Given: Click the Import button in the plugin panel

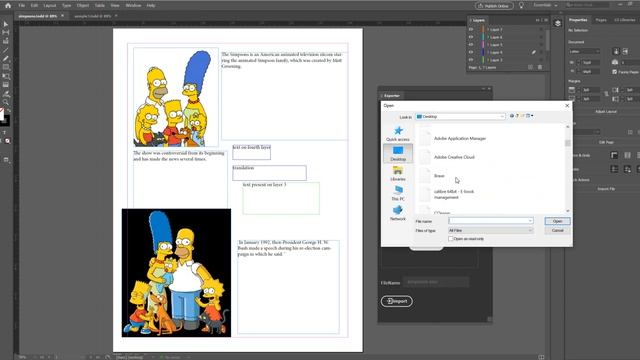Looking at the screenshot, I should tap(397, 301).
